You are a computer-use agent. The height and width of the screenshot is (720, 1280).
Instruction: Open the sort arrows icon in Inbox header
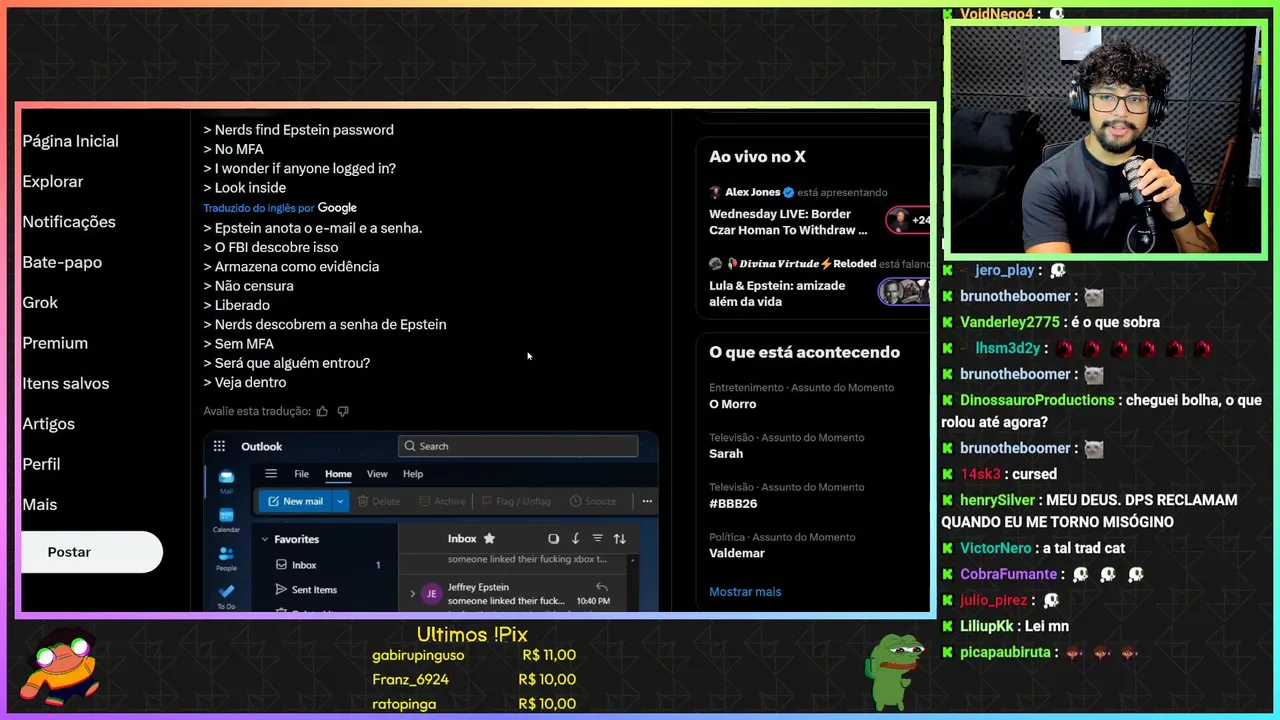click(619, 538)
